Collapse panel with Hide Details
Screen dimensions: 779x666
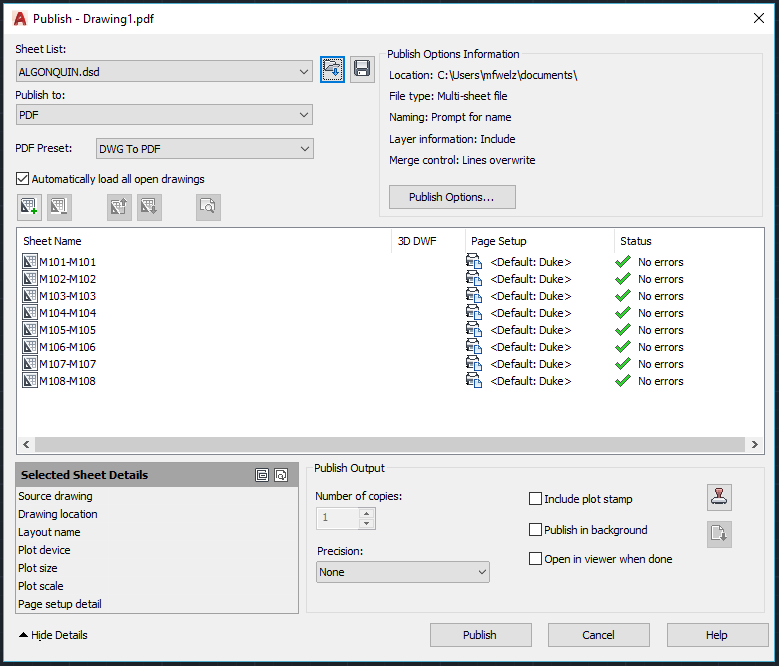tap(53, 635)
